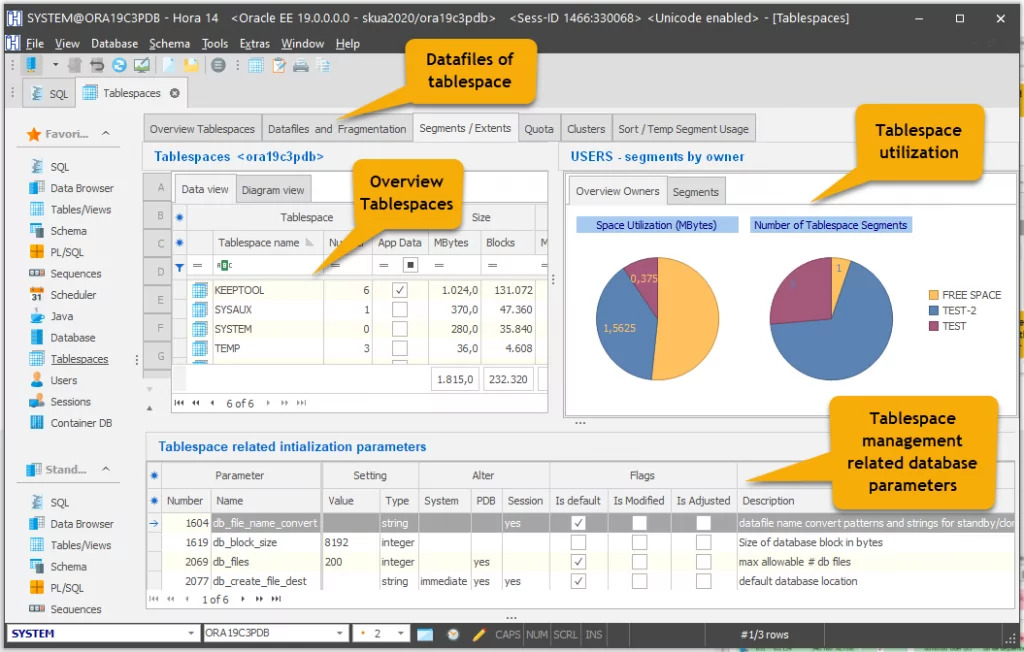The width and height of the screenshot is (1024, 652).
Task: Click the Sessions icon in Favorites
Action: 36,402
